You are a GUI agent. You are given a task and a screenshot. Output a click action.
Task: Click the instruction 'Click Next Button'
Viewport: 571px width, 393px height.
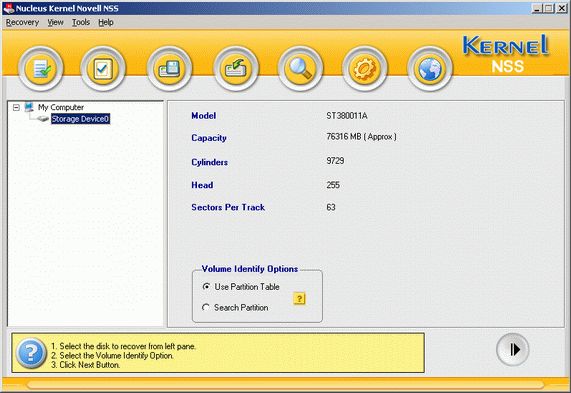(x=85, y=365)
